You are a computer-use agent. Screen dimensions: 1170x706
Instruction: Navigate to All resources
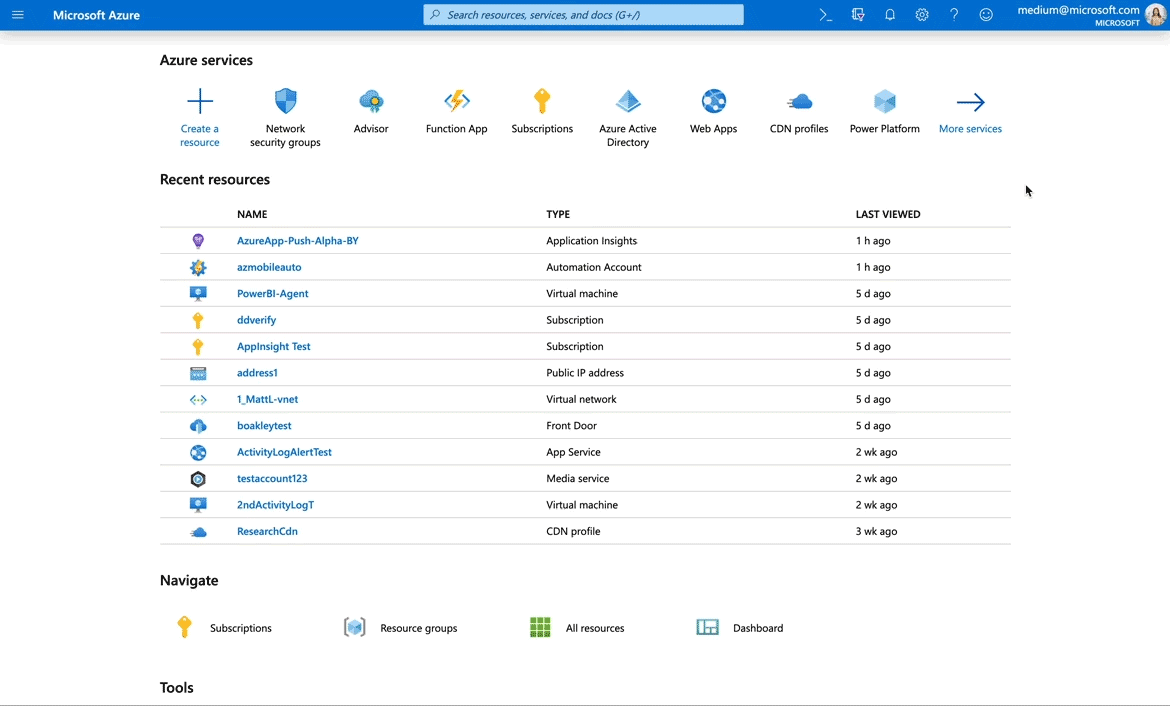click(x=595, y=628)
